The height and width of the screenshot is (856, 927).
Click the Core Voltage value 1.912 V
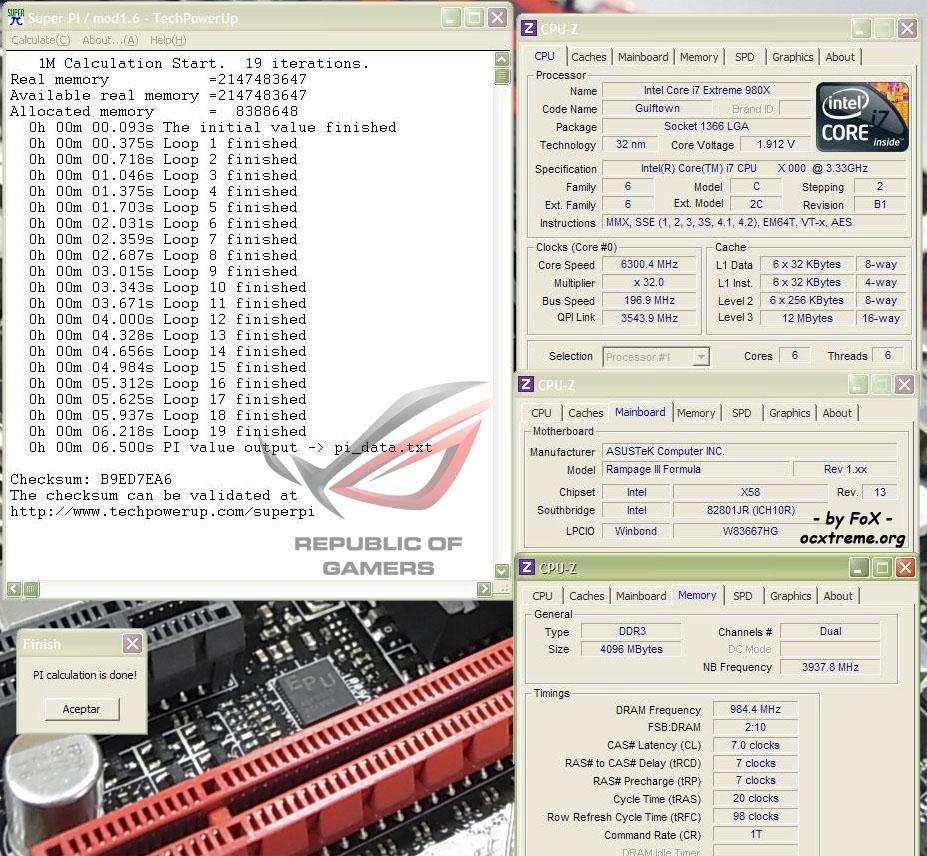[775, 144]
